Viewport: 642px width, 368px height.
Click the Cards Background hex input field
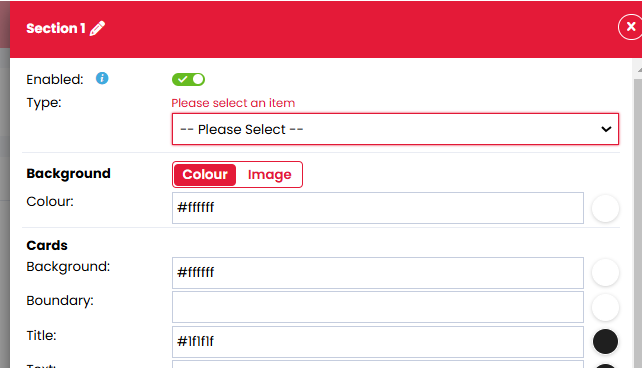point(378,273)
